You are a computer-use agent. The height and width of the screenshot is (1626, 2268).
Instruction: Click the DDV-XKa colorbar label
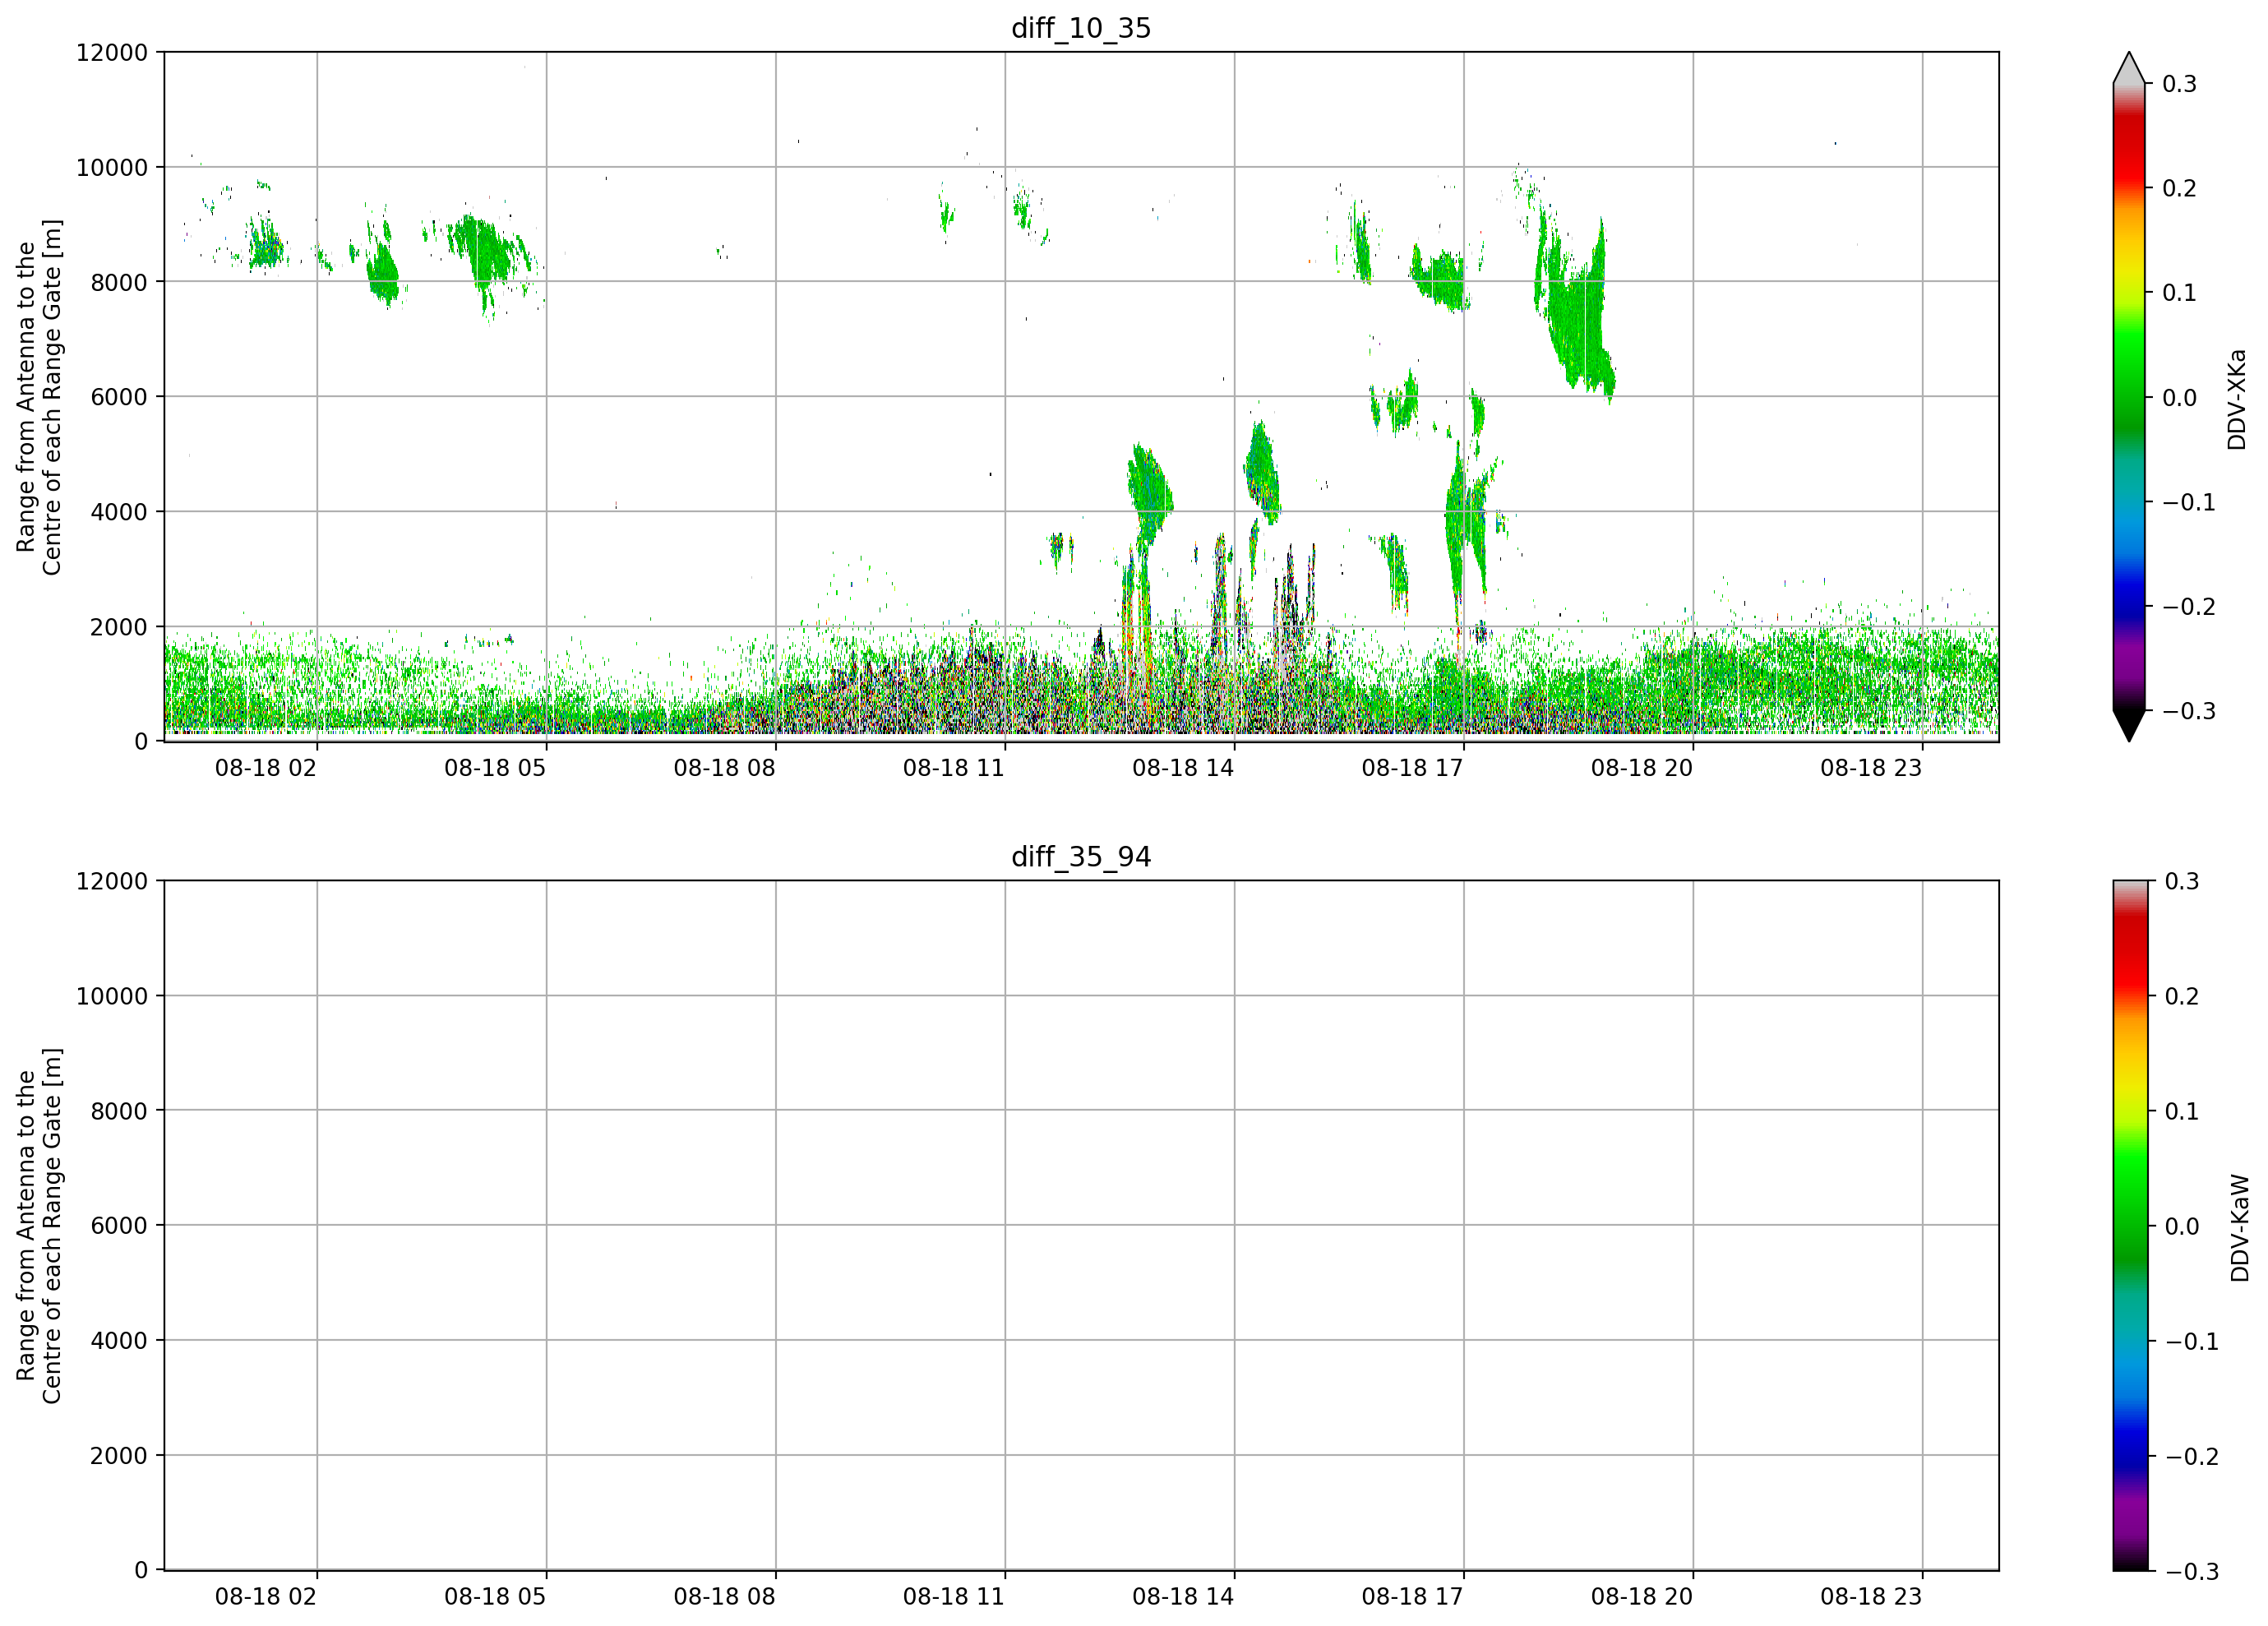[2236, 399]
